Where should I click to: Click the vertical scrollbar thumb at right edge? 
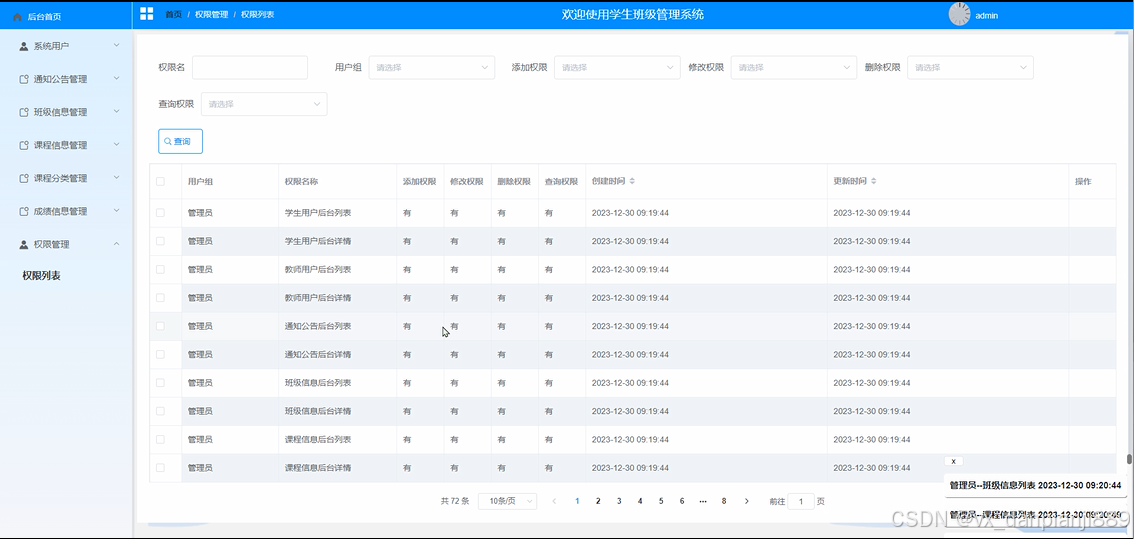pos(1129,459)
